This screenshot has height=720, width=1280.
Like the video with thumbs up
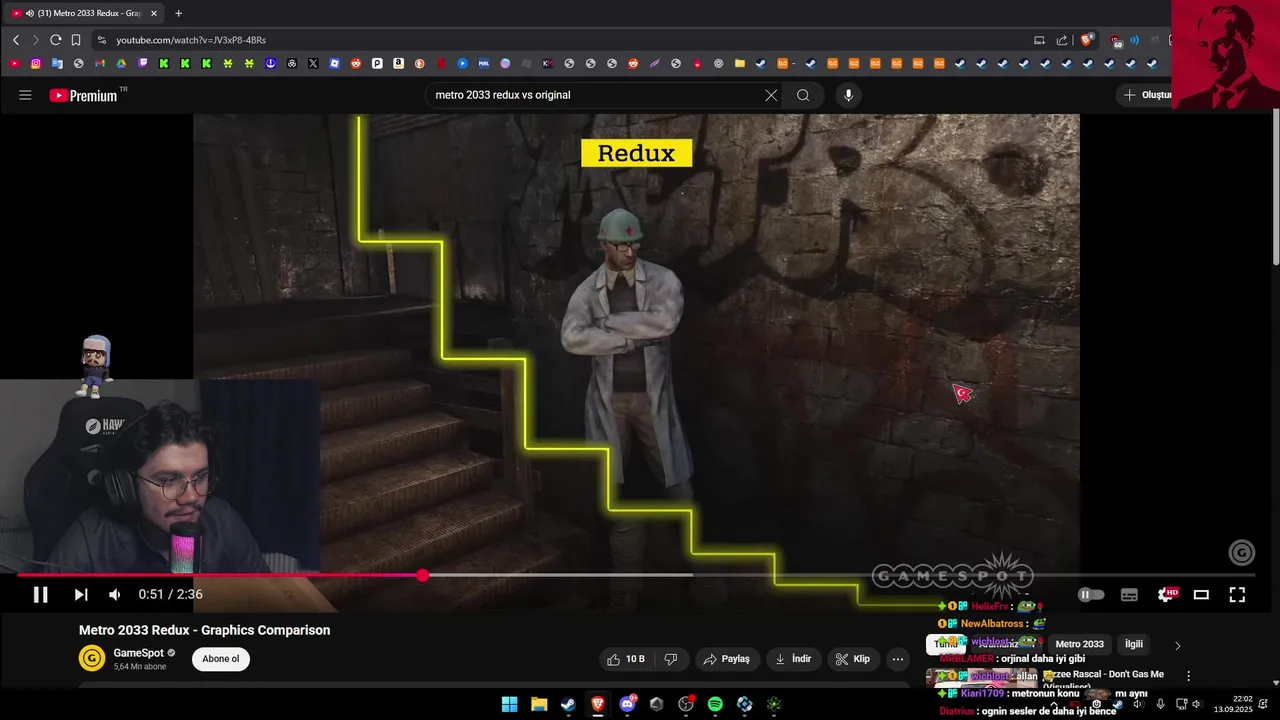(x=626, y=659)
